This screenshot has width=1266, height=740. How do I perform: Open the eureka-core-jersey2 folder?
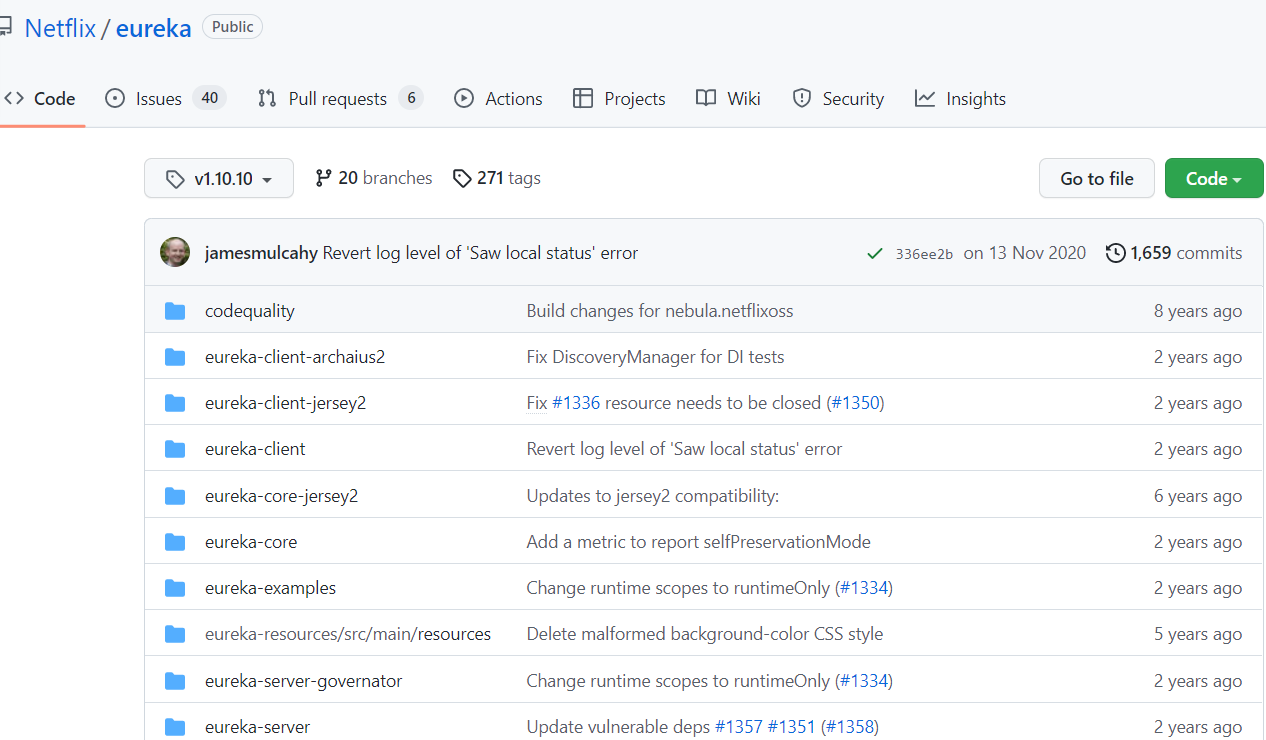[x=282, y=496]
